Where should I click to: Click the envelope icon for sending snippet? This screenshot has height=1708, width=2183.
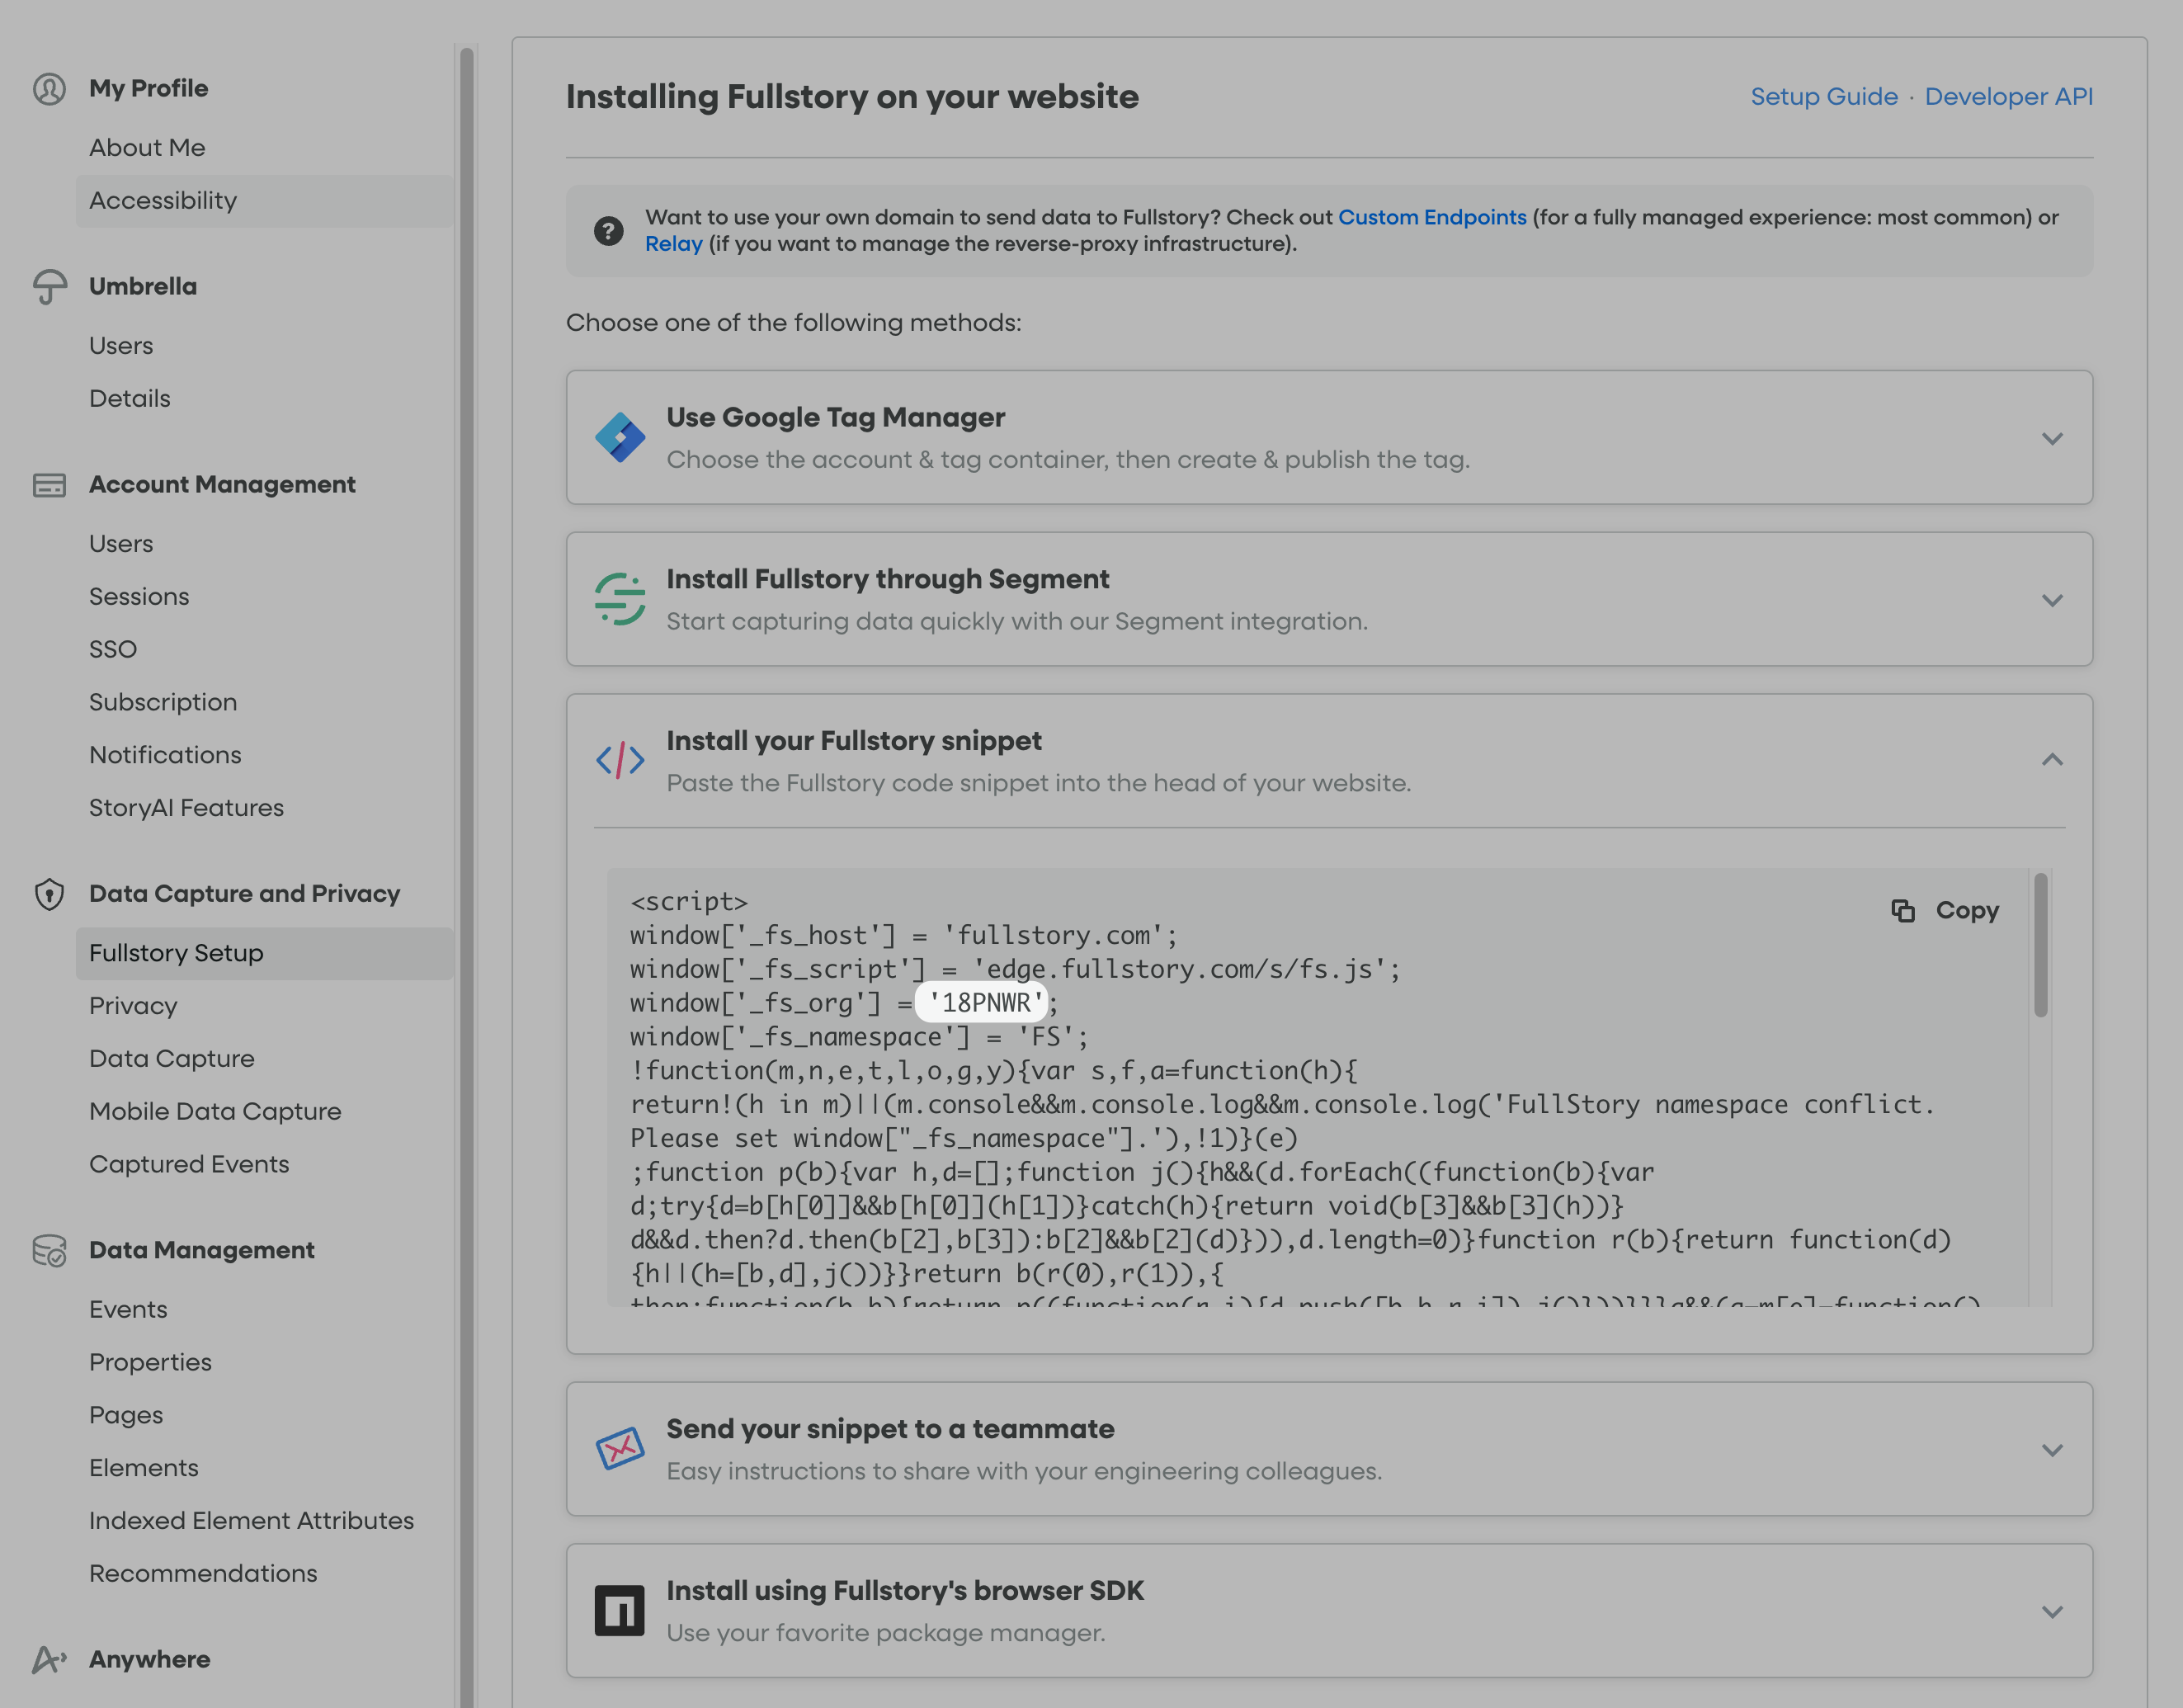pos(619,1448)
